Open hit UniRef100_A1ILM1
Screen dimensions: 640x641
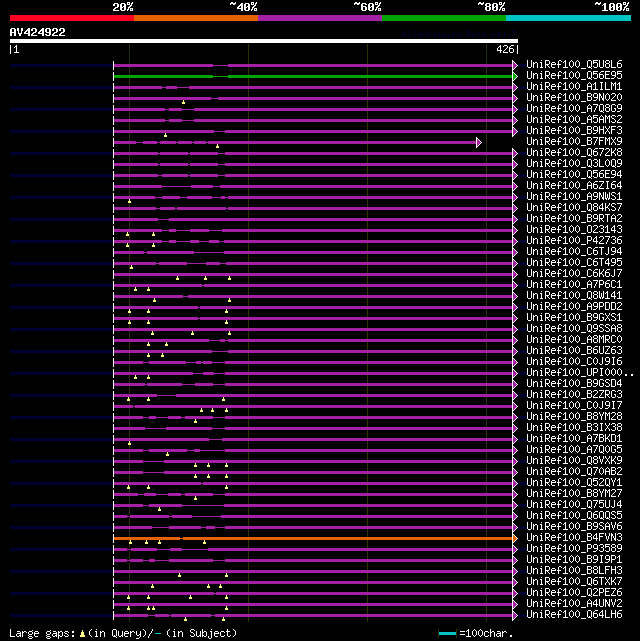[x=574, y=87]
